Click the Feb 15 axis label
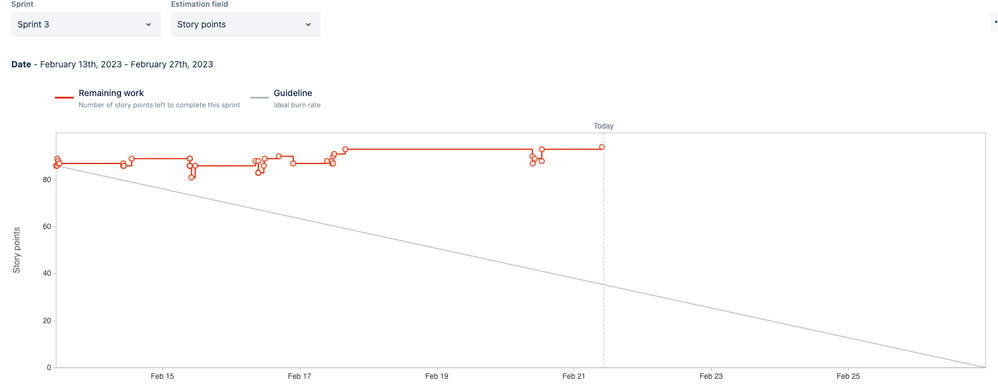 tap(162, 377)
